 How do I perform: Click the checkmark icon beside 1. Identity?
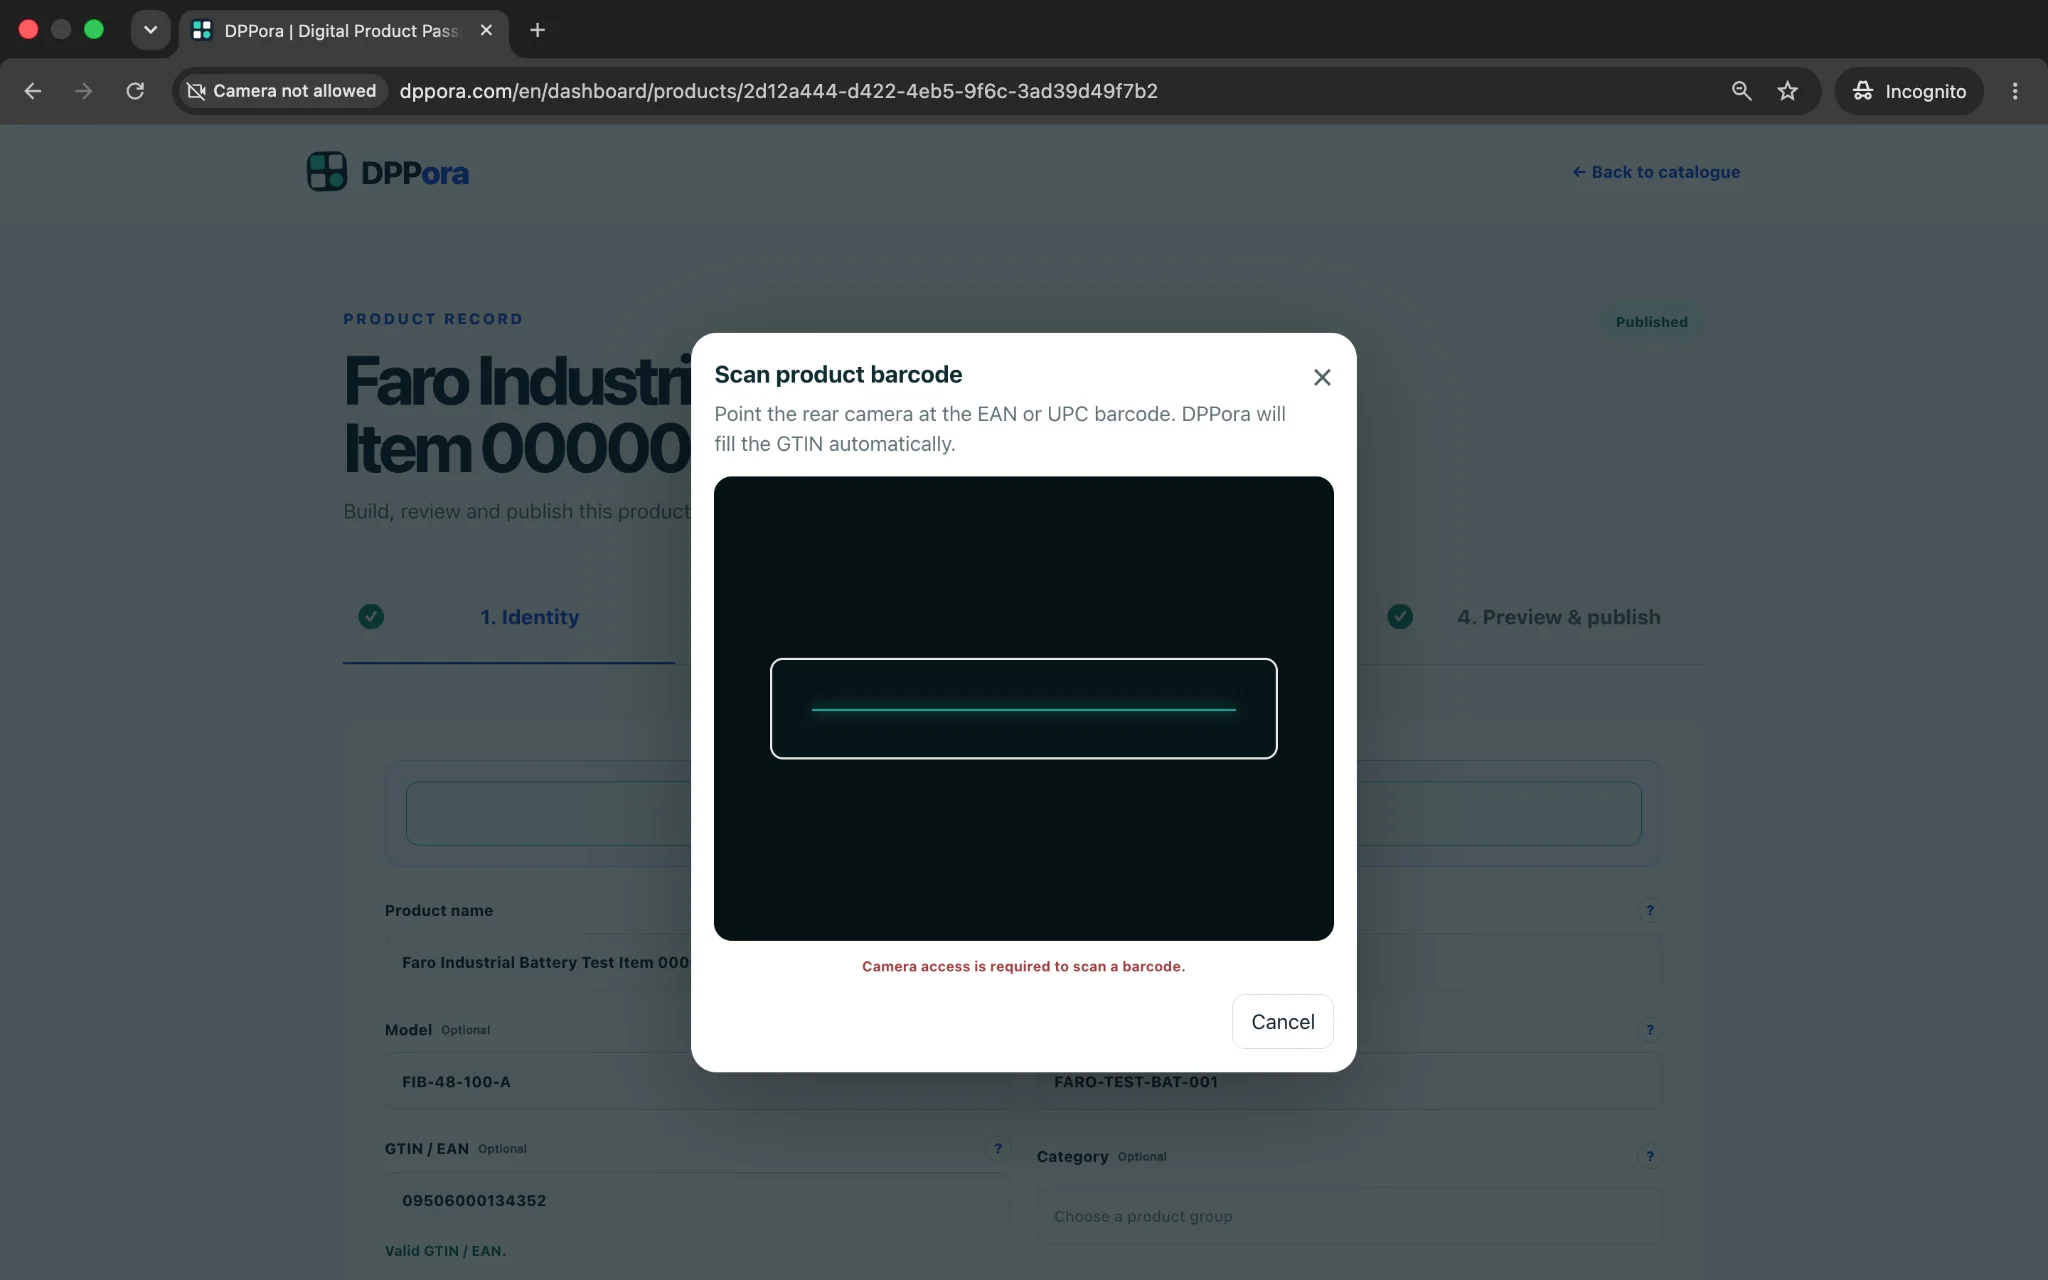click(371, 616)
